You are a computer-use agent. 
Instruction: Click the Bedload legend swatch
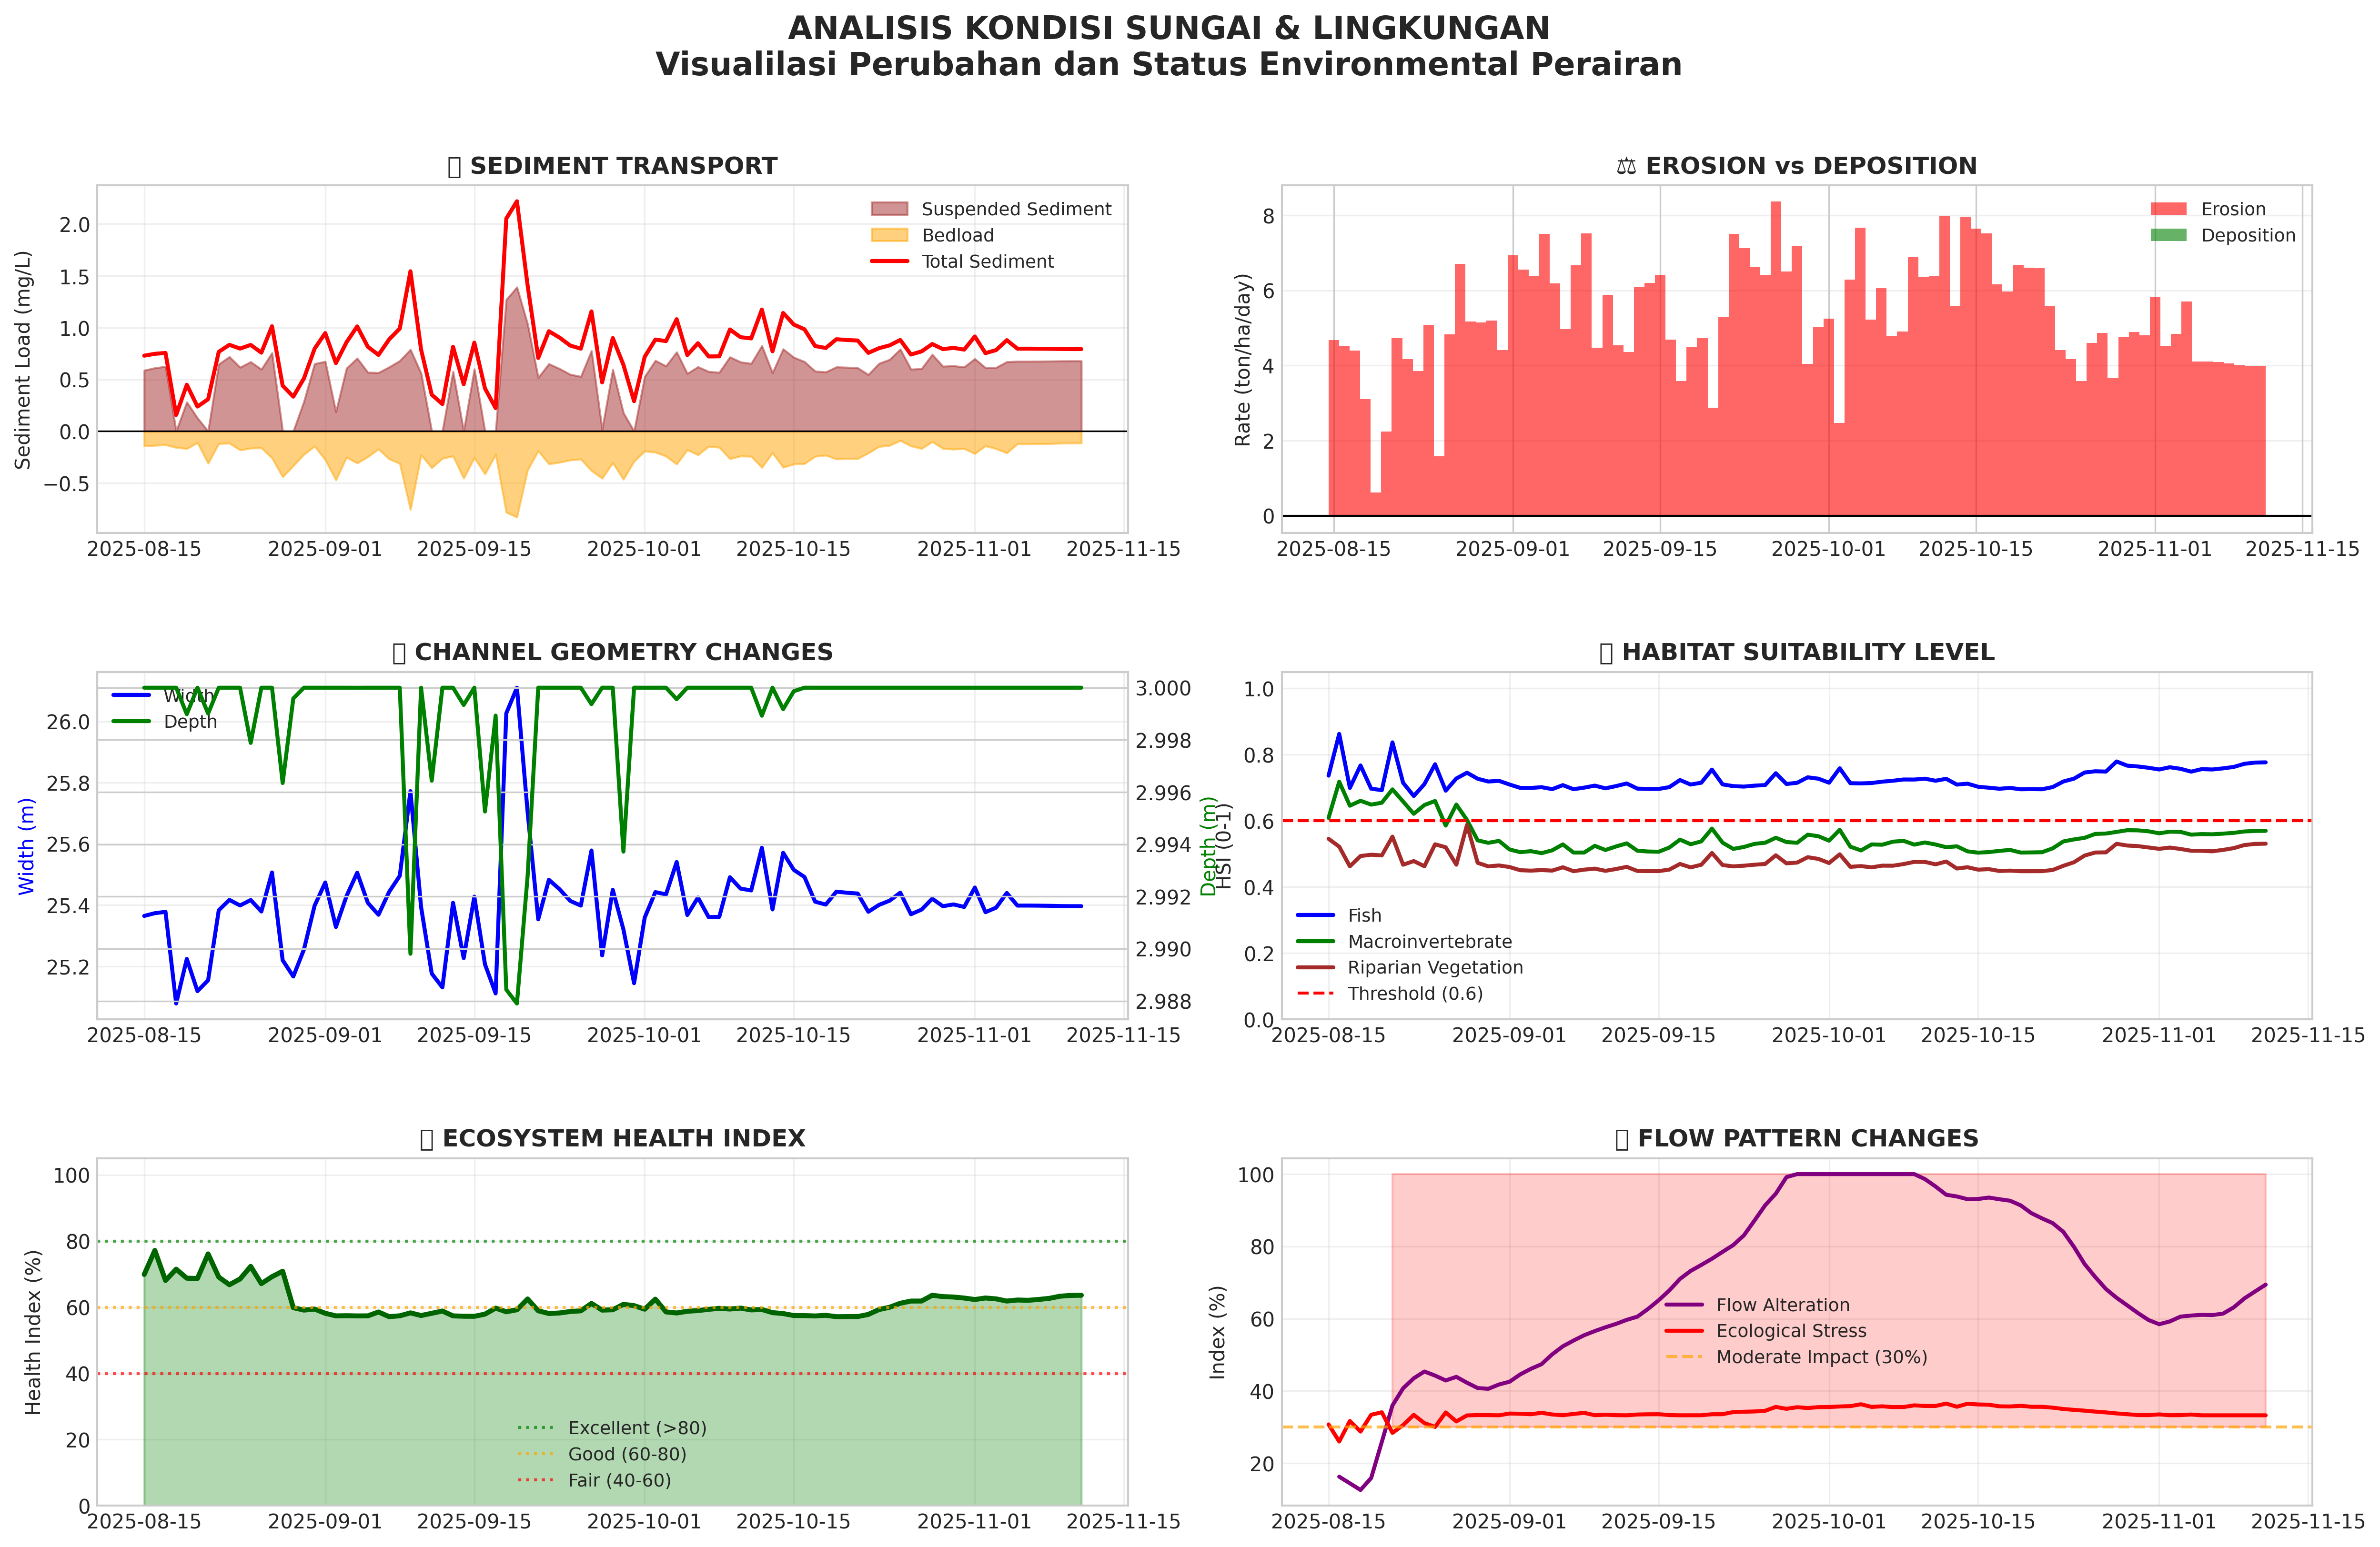[889, 235]
